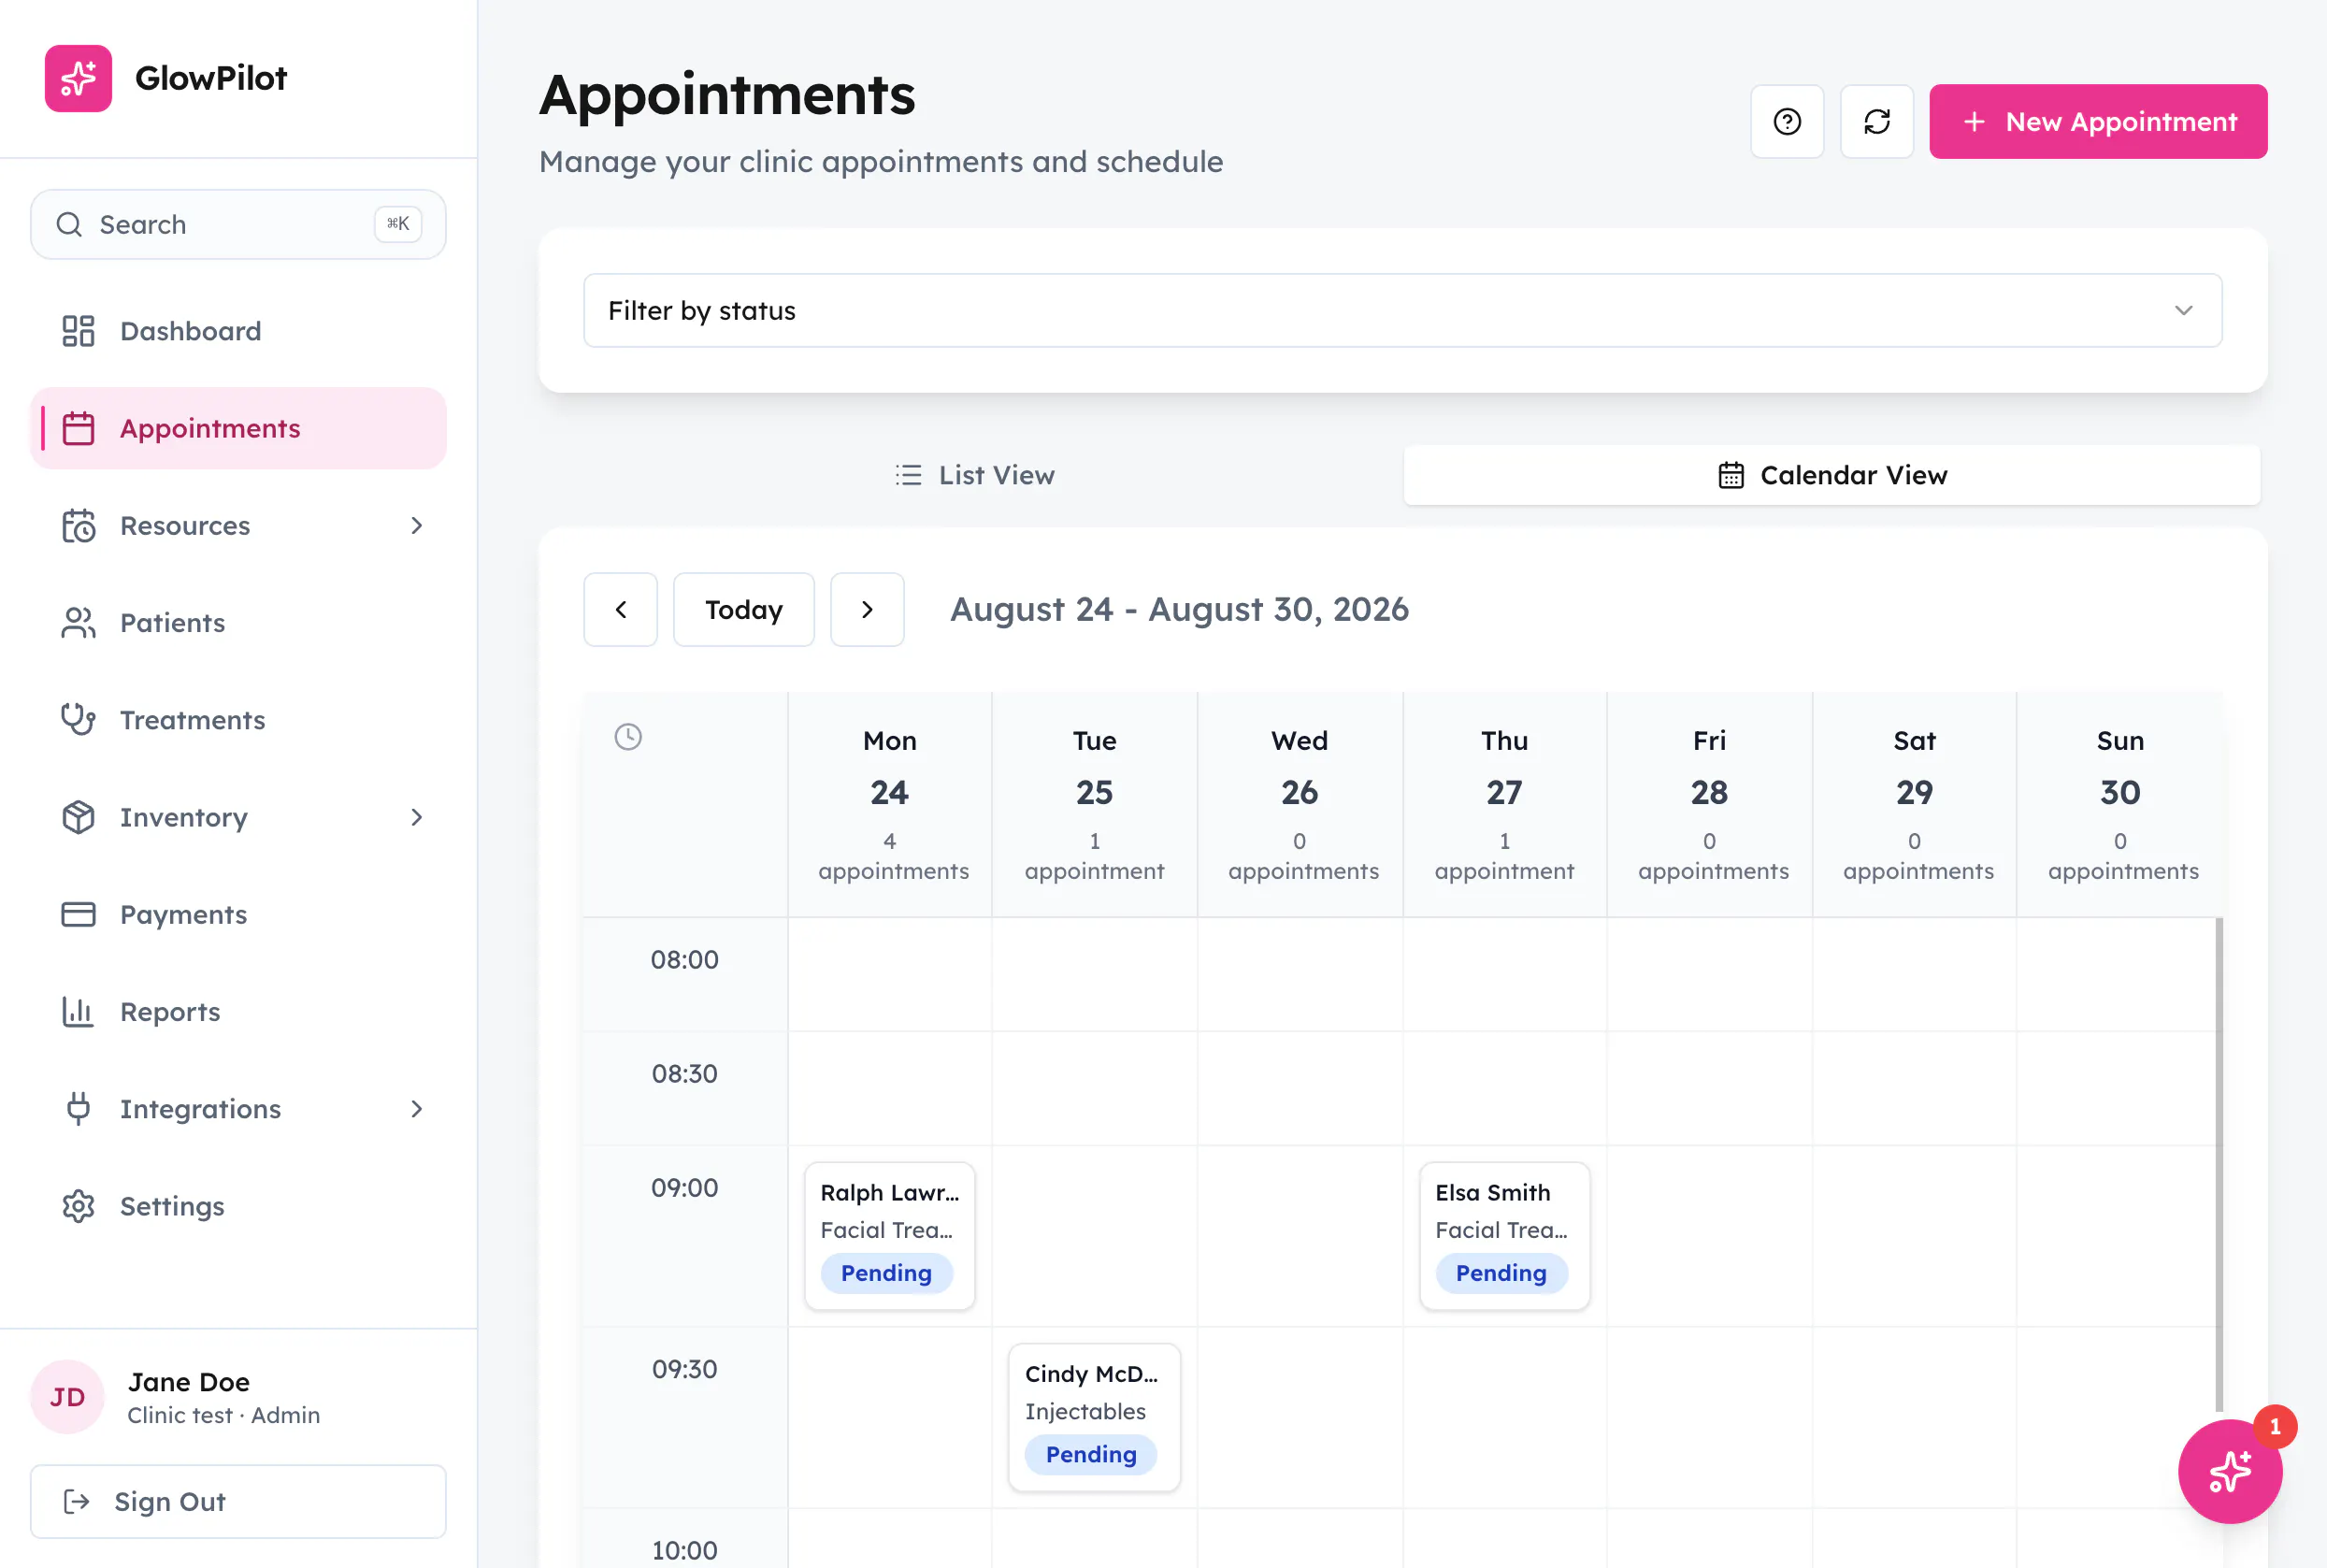Click the Tue 25 day header

[1094, 804]
